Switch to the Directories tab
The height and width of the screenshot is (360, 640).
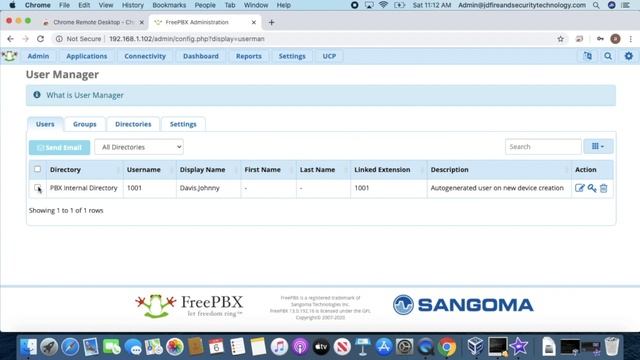coord(133,124)
